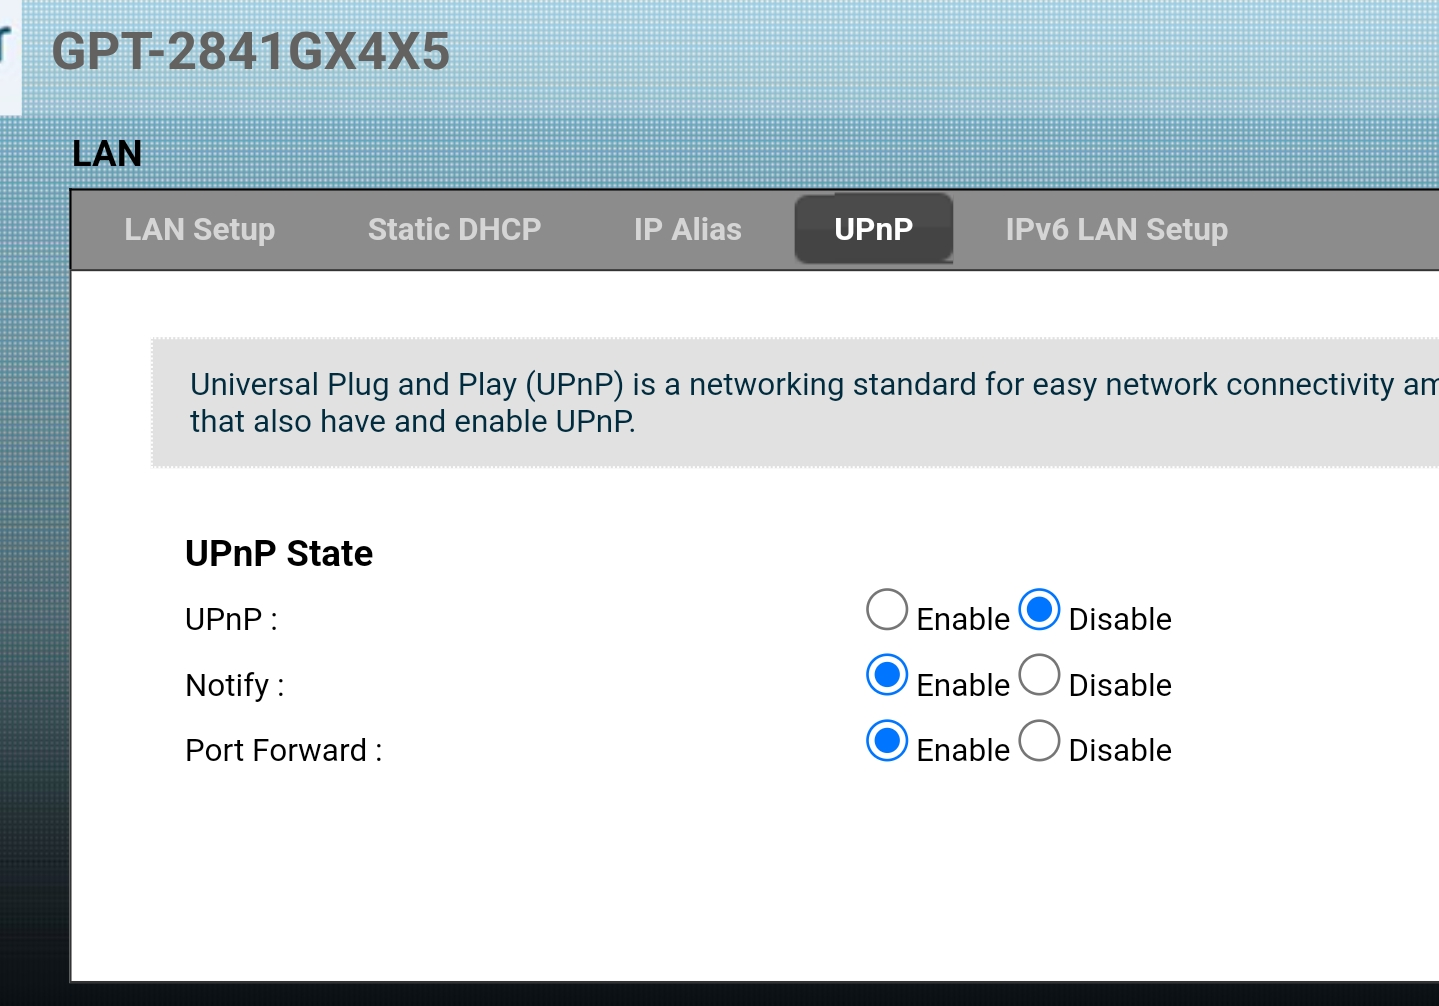Click the UPnP State section heading
The height and width of the screenshot is (1006, 1439).
279,553
